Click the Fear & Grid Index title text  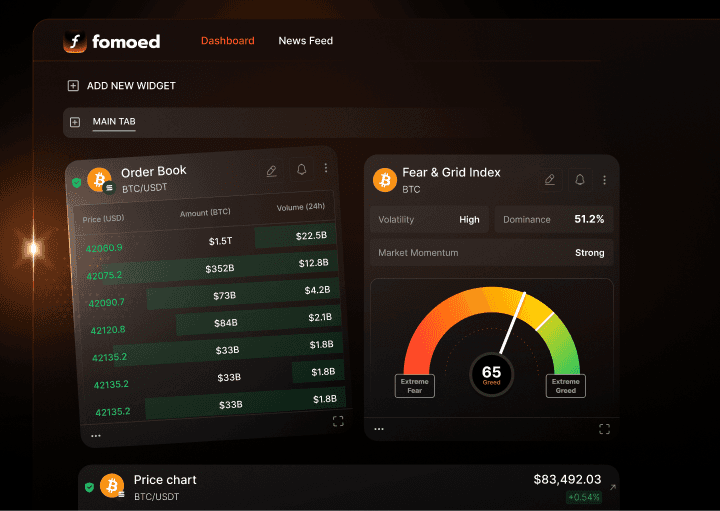[x=451, y=173]
